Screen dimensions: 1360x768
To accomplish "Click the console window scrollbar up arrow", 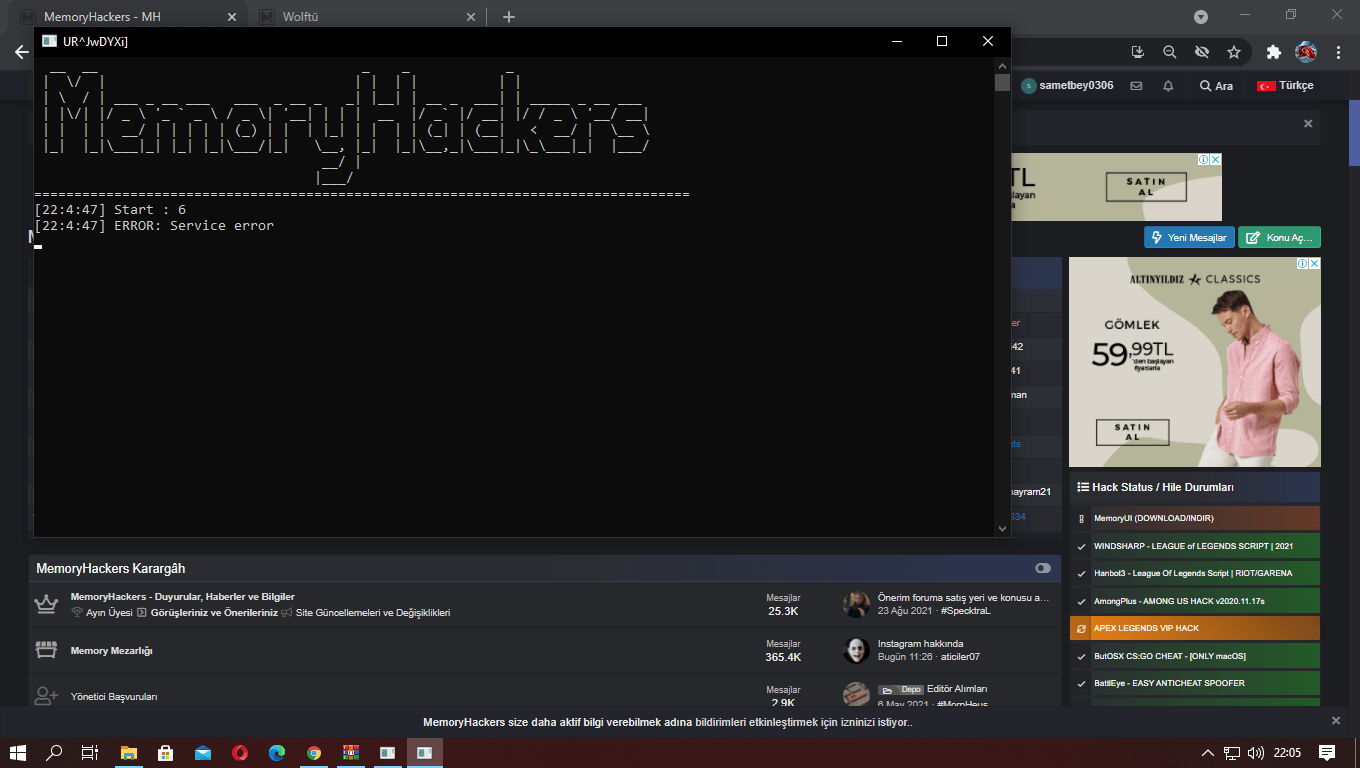I will 1002,65.
